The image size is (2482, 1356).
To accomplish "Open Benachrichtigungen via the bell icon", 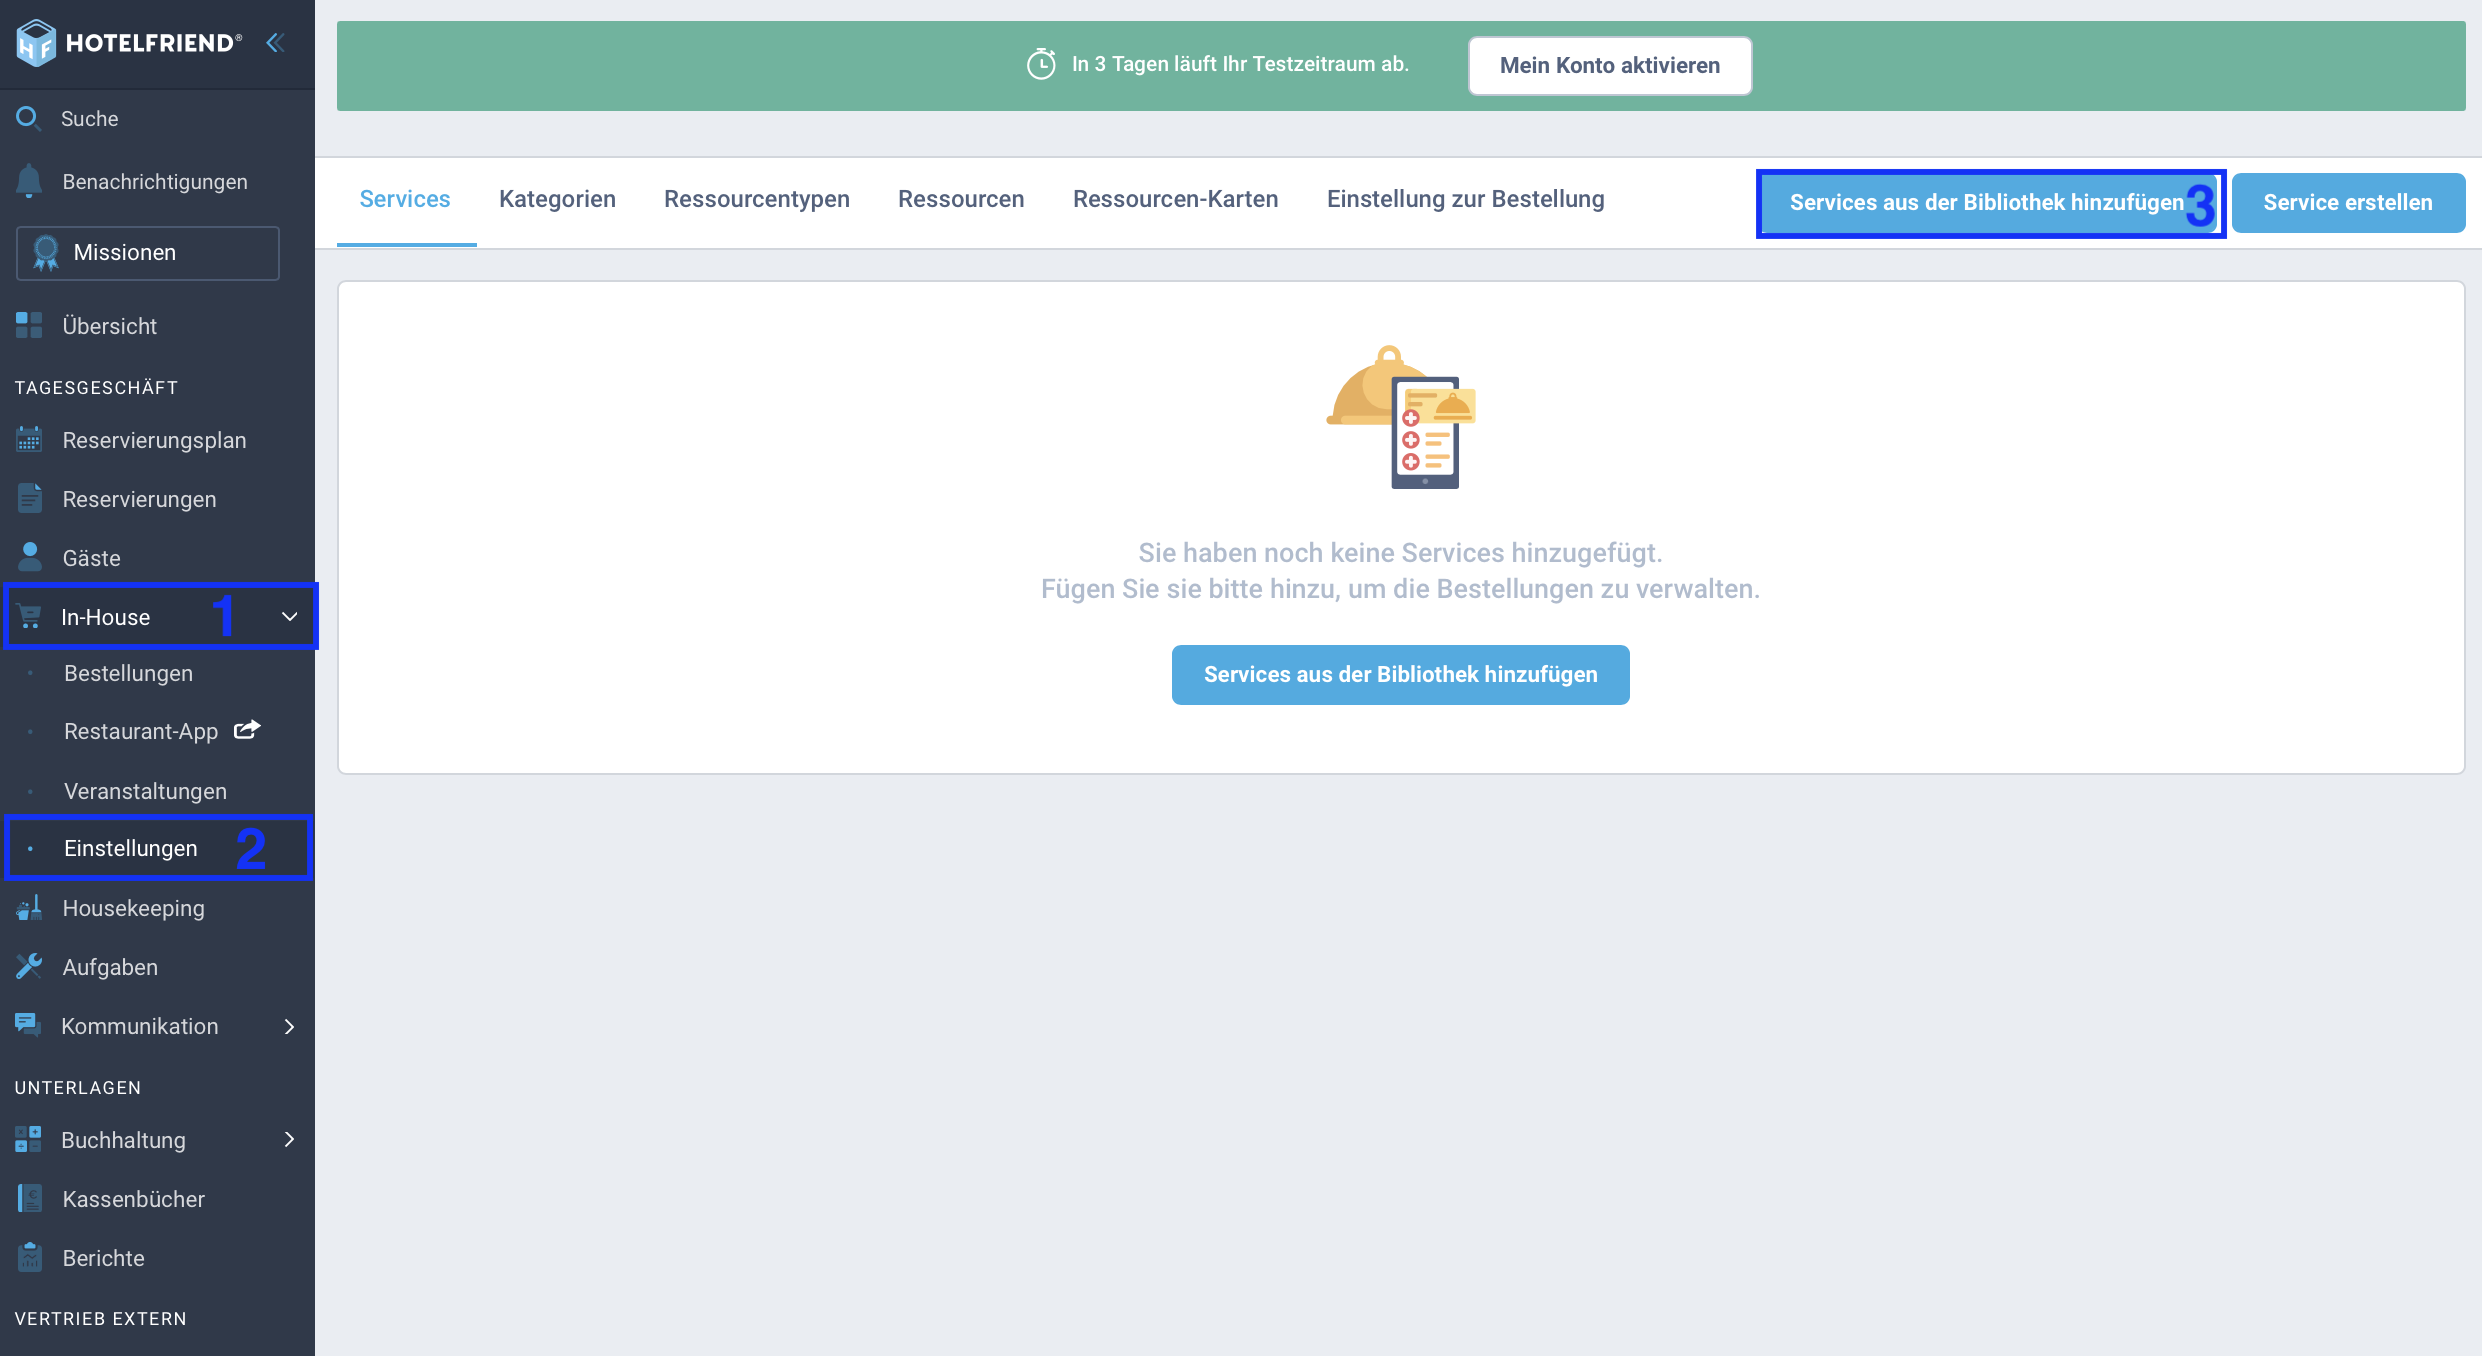I will pos(29,181).
